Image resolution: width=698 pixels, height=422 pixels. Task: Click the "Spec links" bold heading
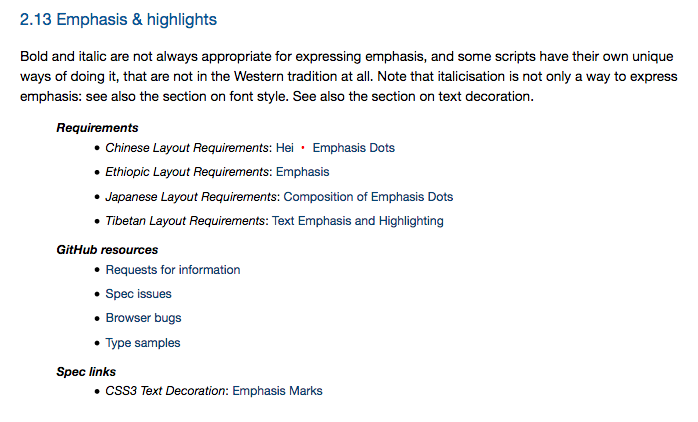tap(86, 372)
